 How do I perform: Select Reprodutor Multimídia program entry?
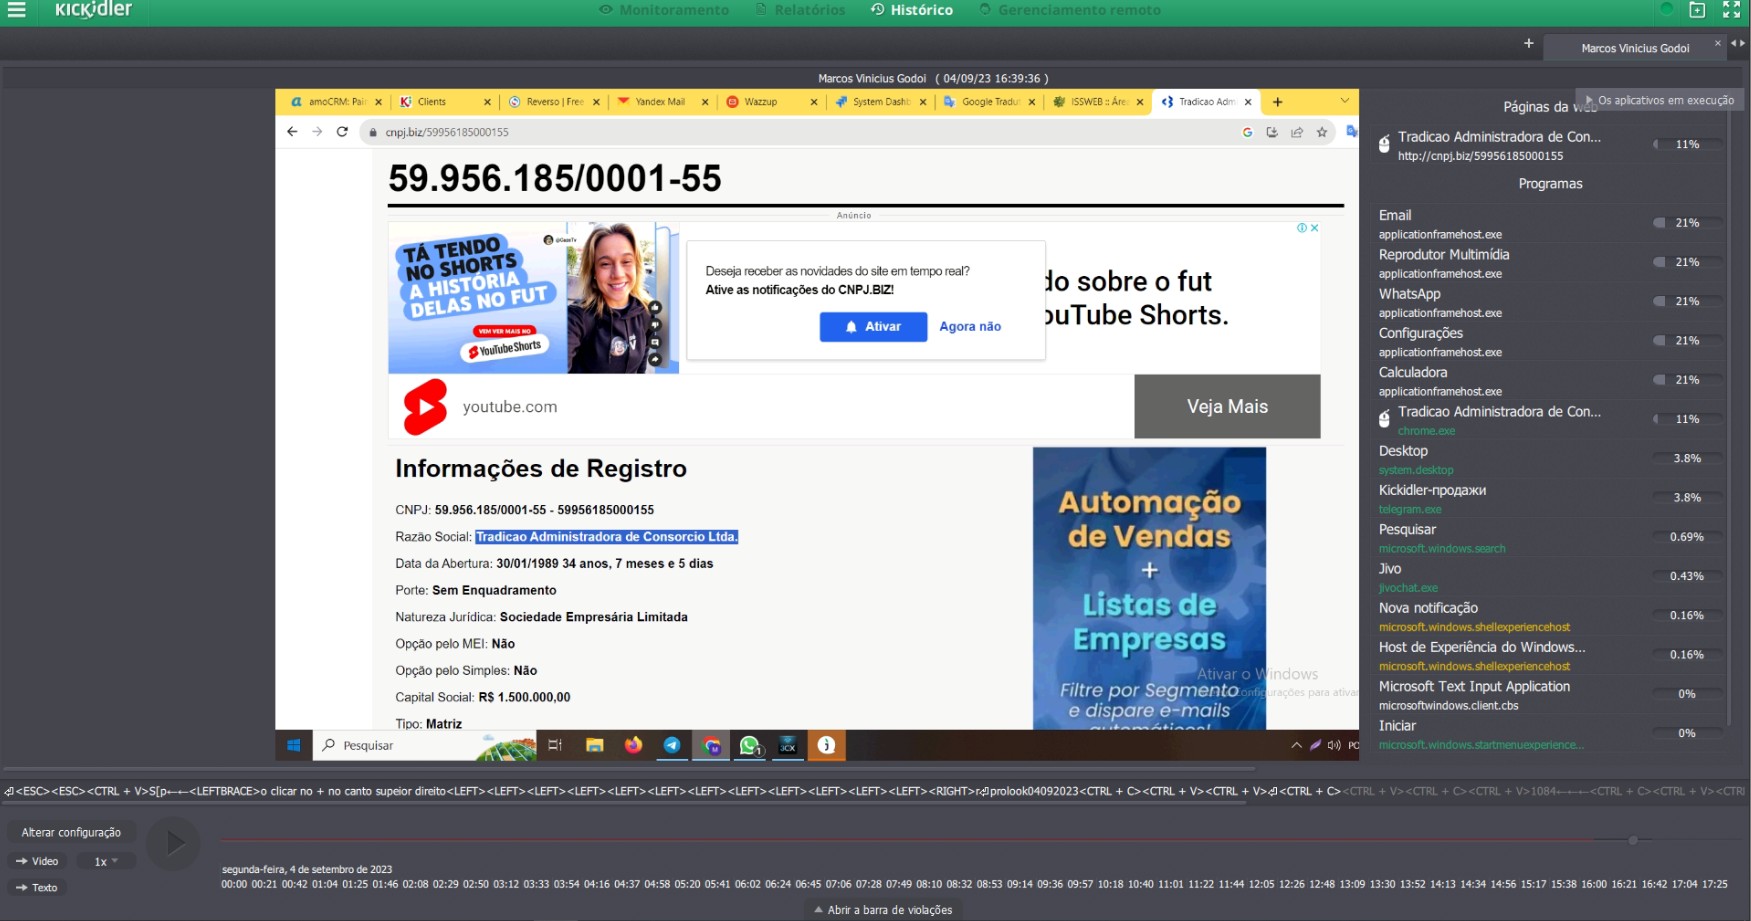point(1548,263)
